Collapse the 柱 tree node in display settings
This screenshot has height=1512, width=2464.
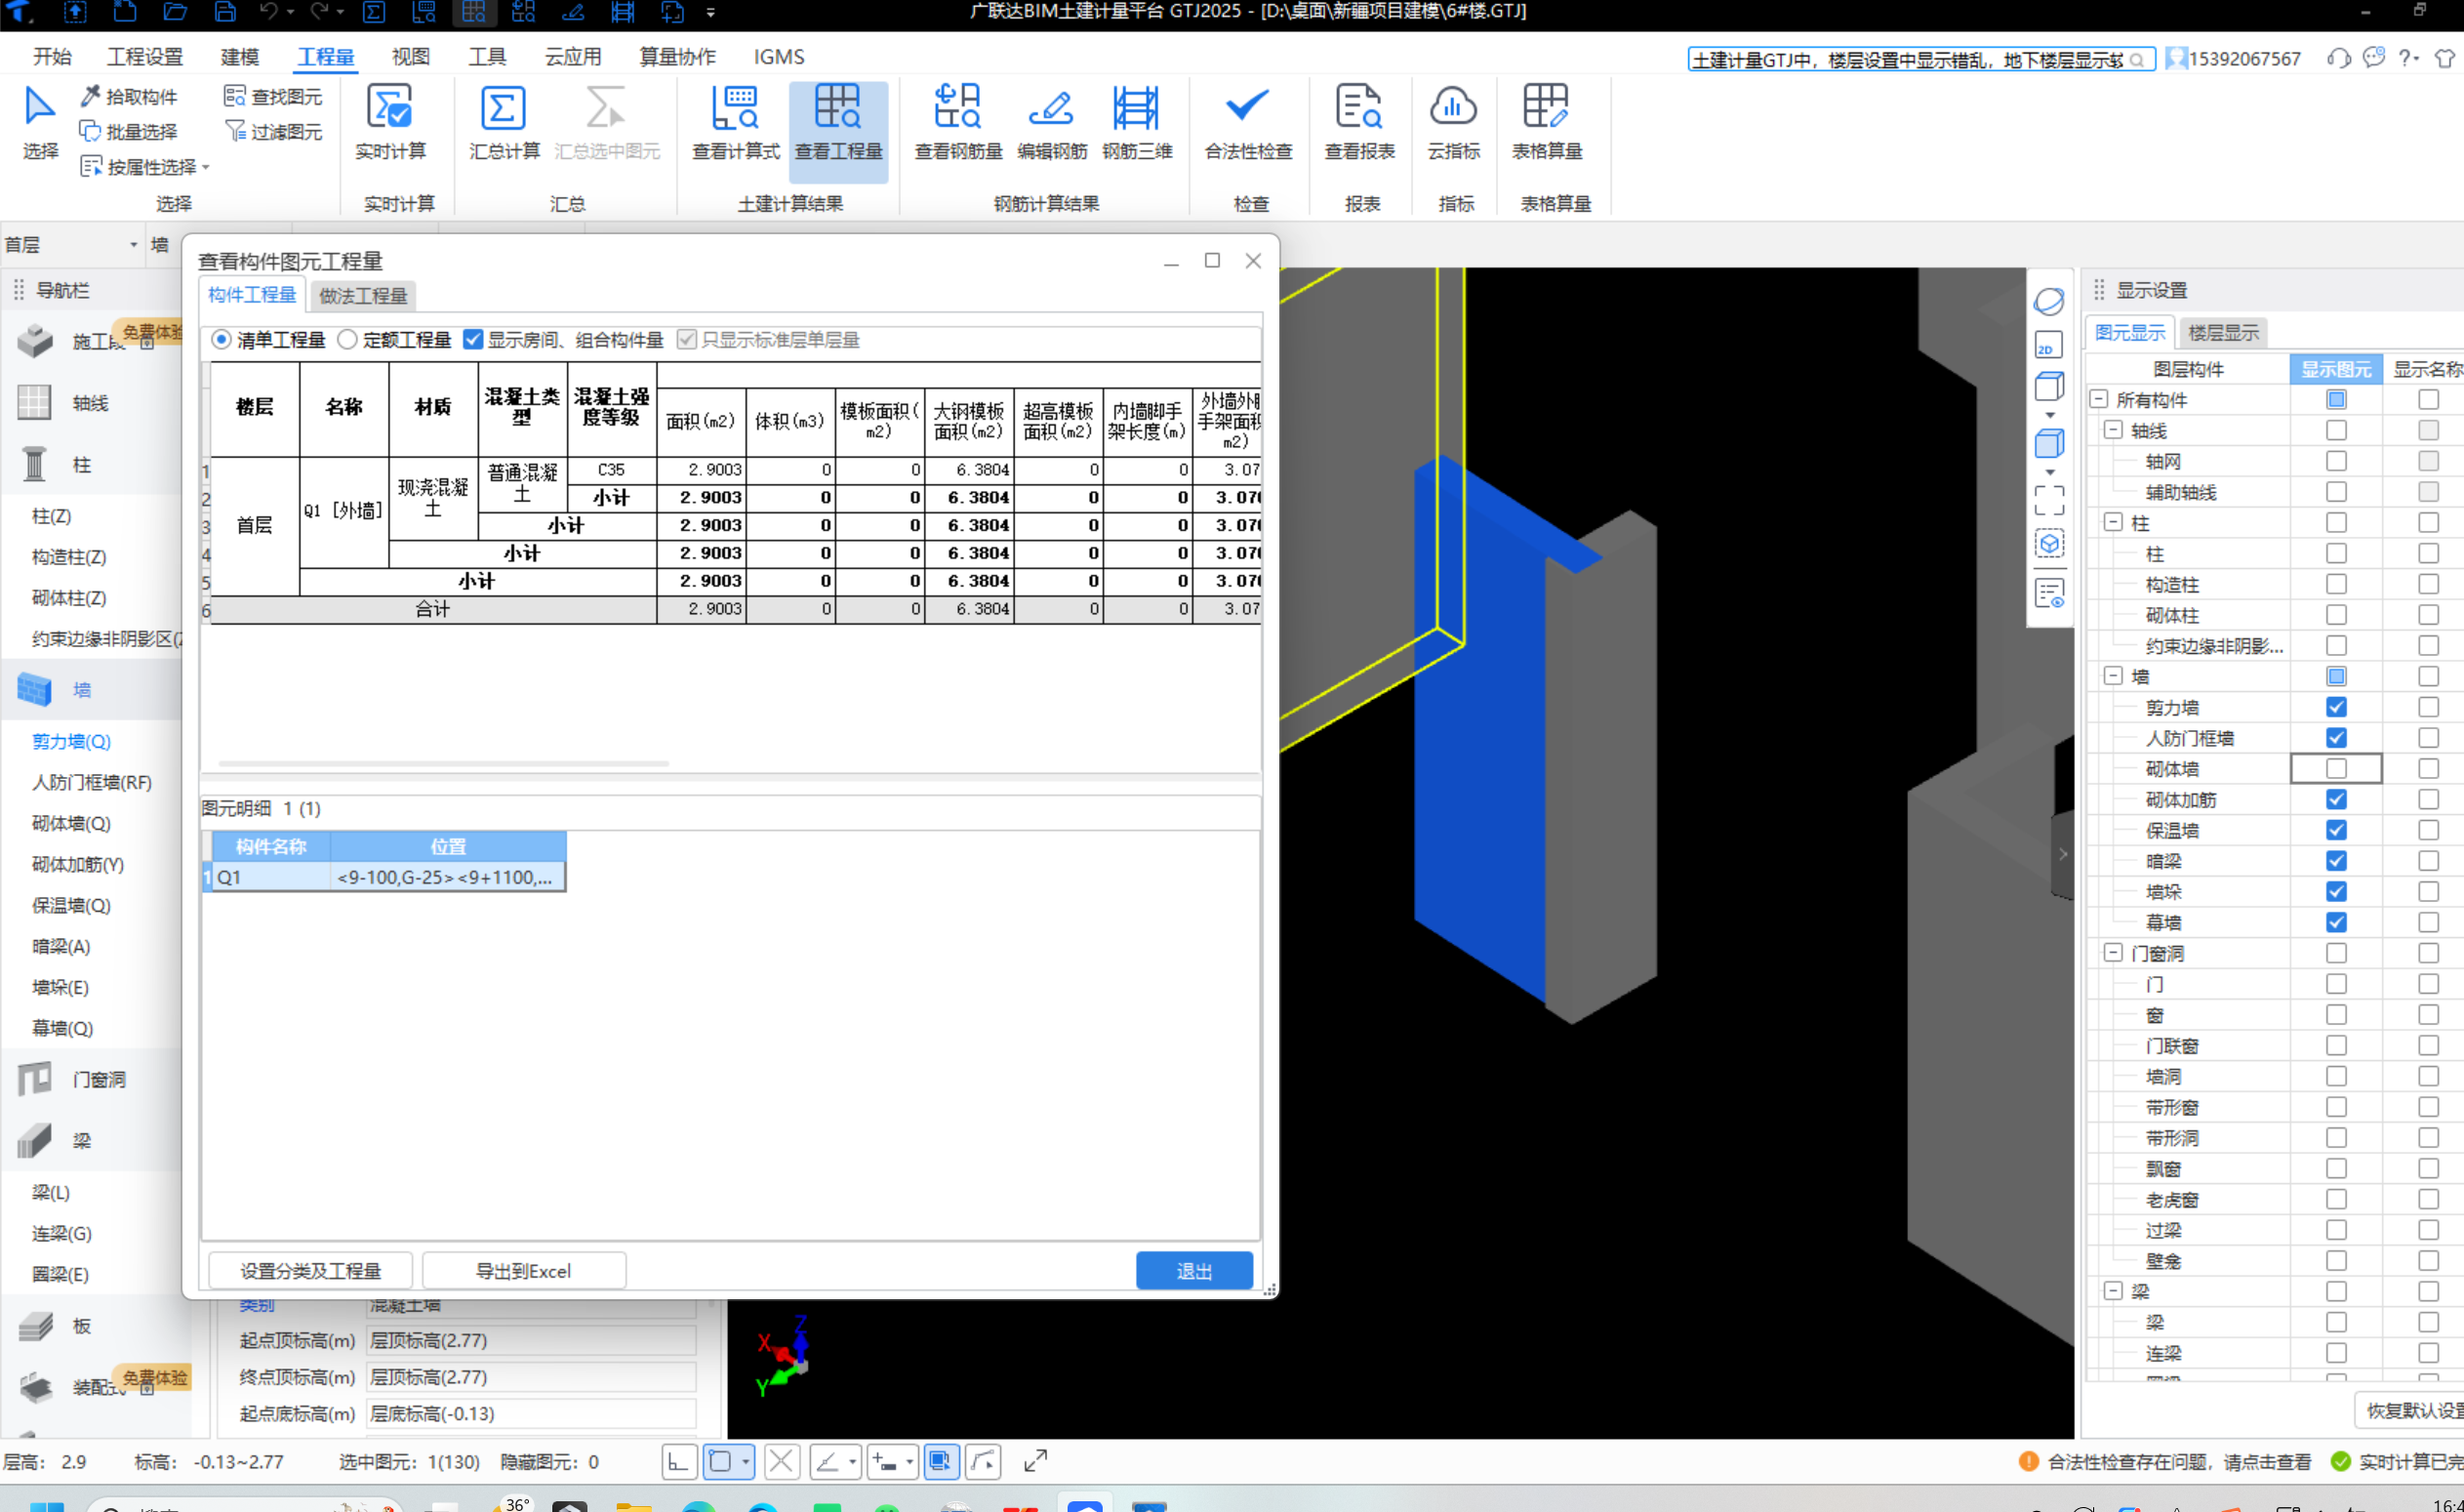click(x=2113, y=522)
